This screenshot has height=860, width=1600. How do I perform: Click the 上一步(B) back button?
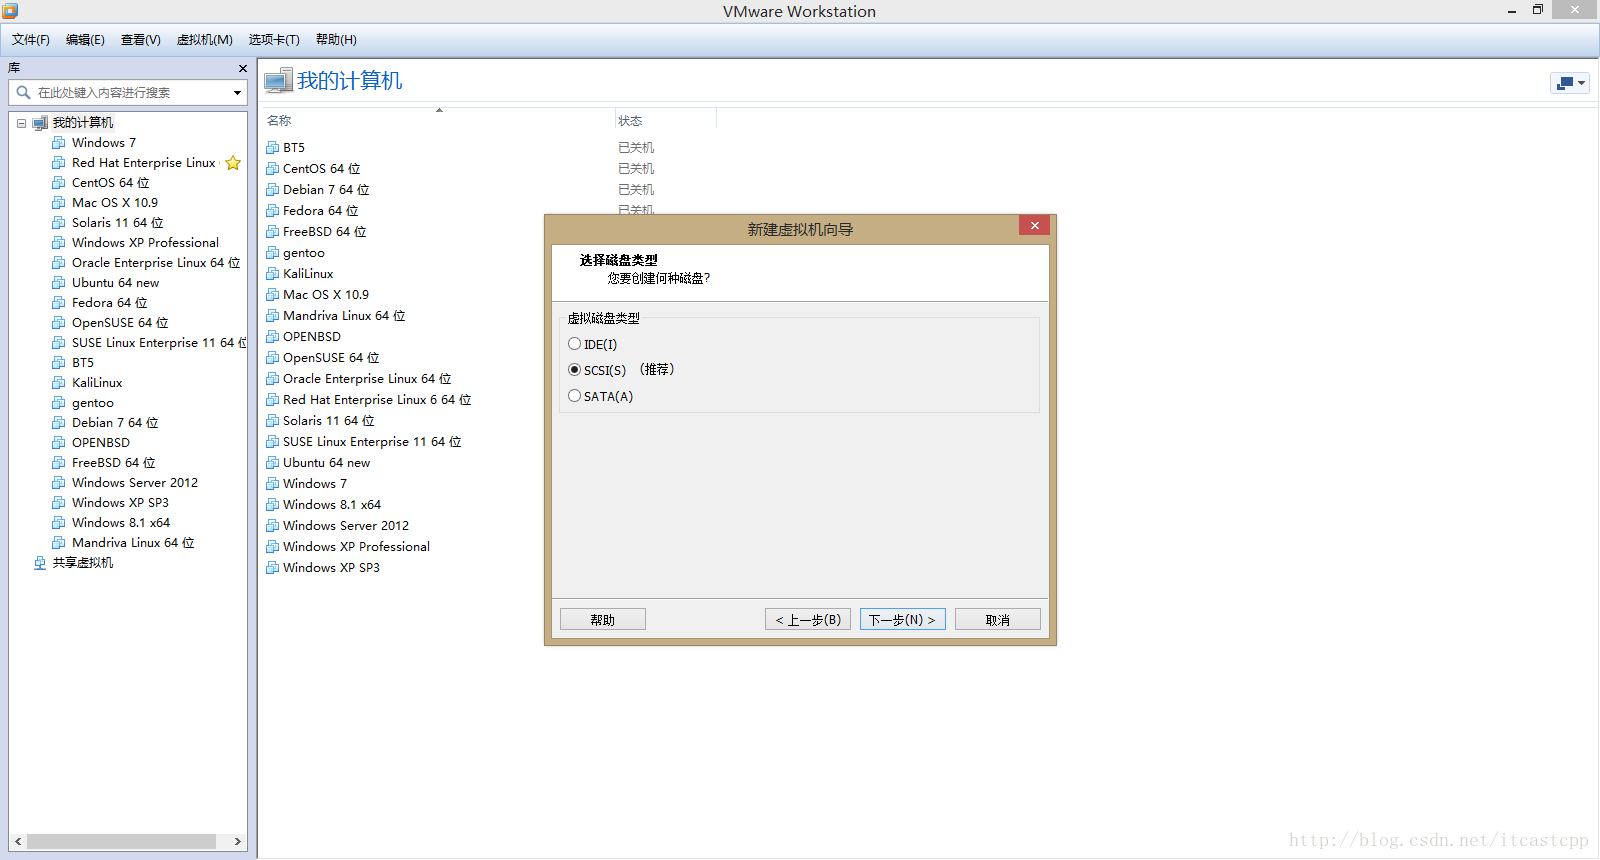[808, 619]
